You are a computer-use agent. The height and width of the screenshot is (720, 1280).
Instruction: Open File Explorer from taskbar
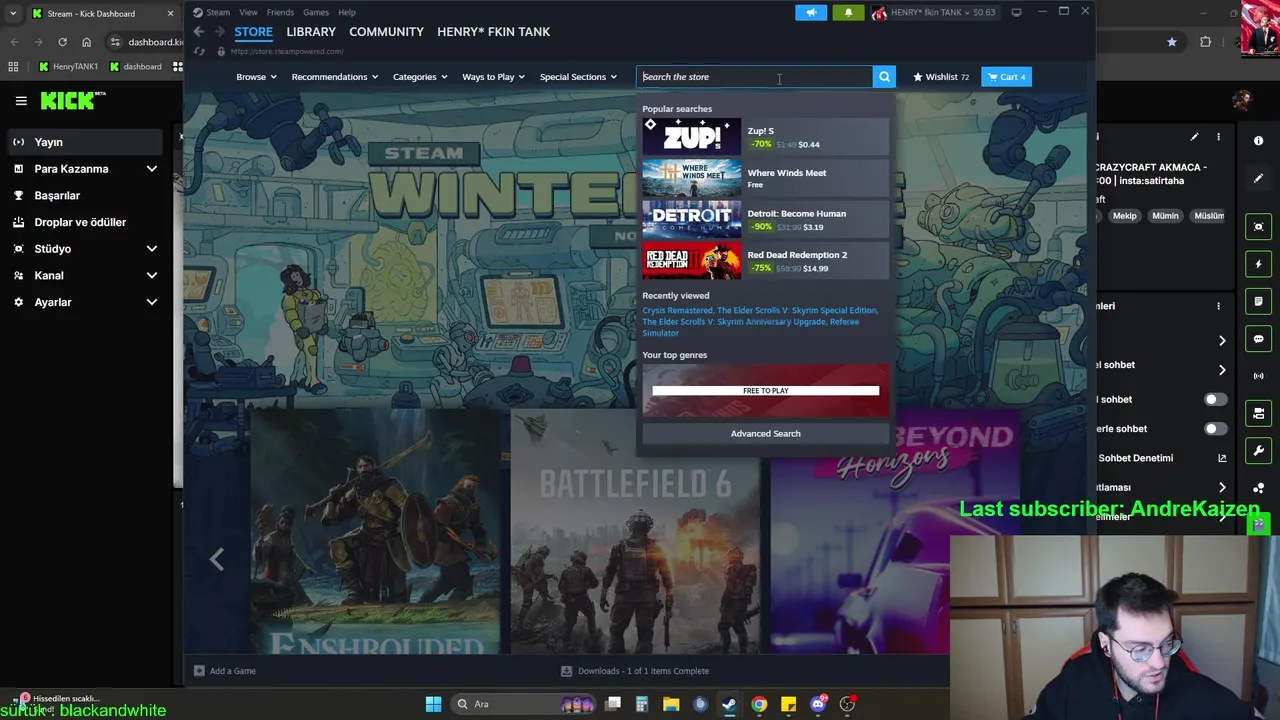pos(671,704)
